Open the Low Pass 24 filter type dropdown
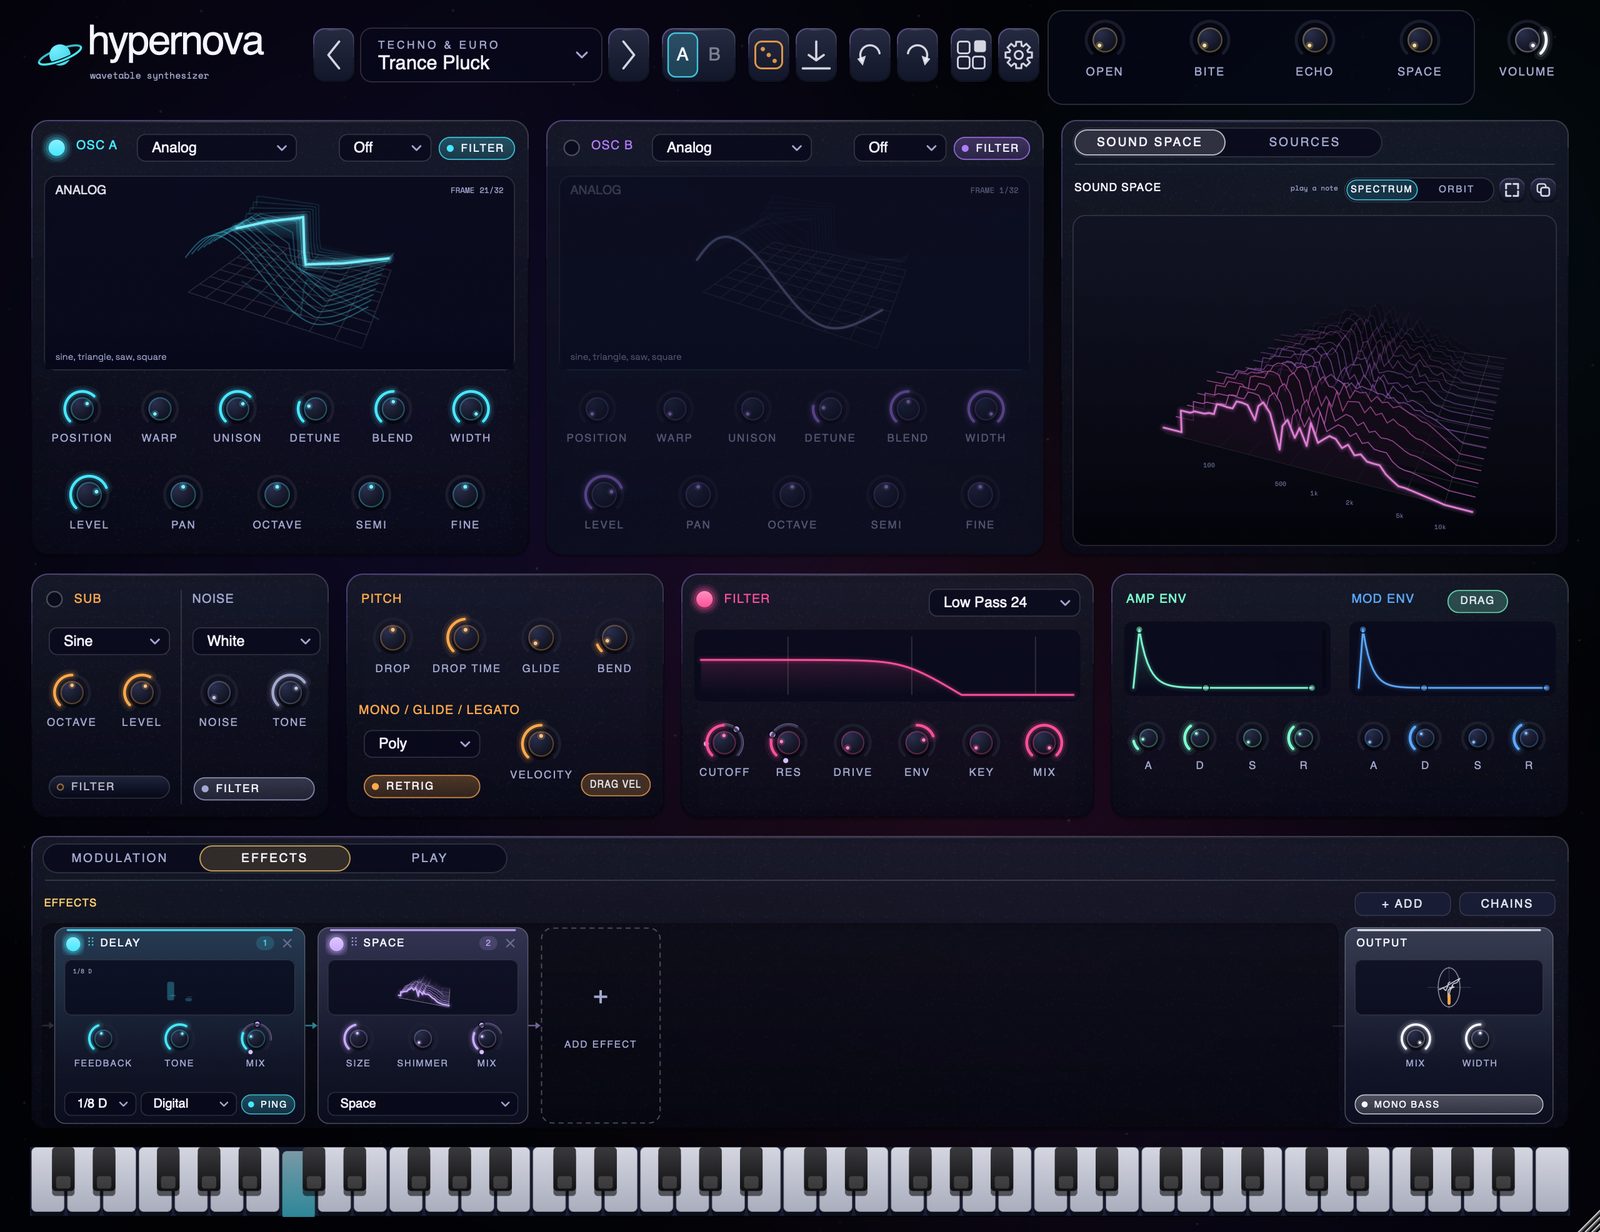This screenshot has width=1600, height=1232. [x=1004, y=602]
